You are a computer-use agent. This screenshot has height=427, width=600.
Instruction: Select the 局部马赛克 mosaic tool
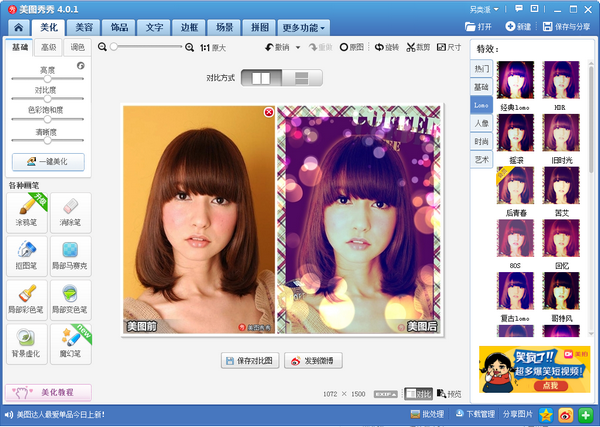[70, 256]
